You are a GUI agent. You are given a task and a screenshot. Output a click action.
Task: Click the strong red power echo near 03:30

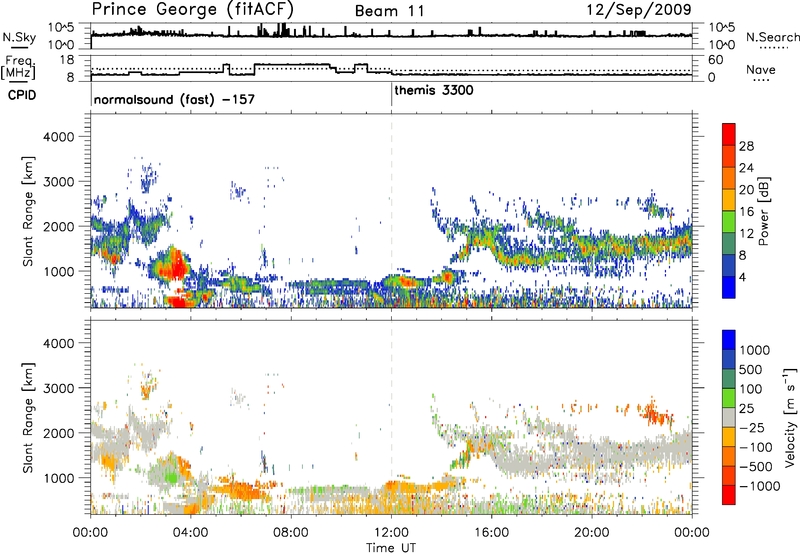pyautogui.click(x=177, y=264)
